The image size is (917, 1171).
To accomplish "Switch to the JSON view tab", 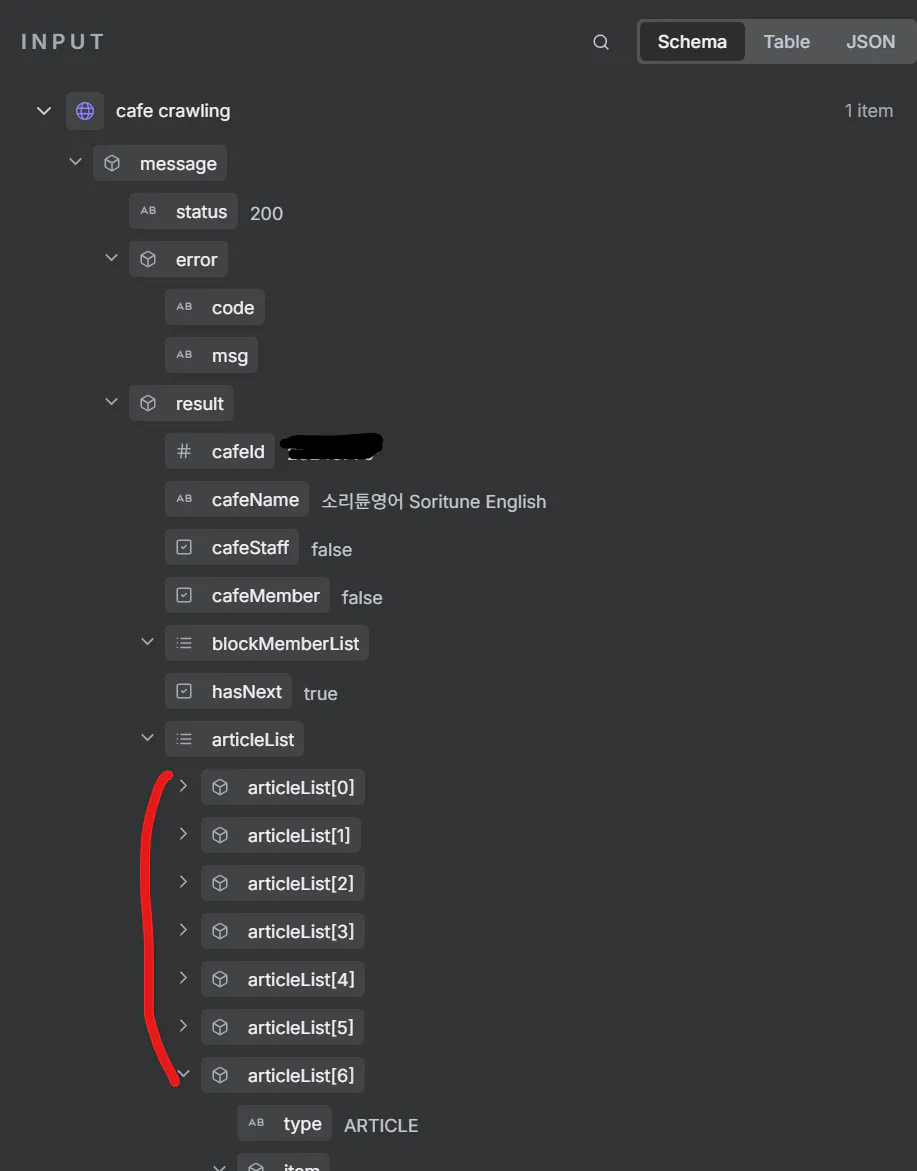I will pyautogui.click(x=870, y=42).
